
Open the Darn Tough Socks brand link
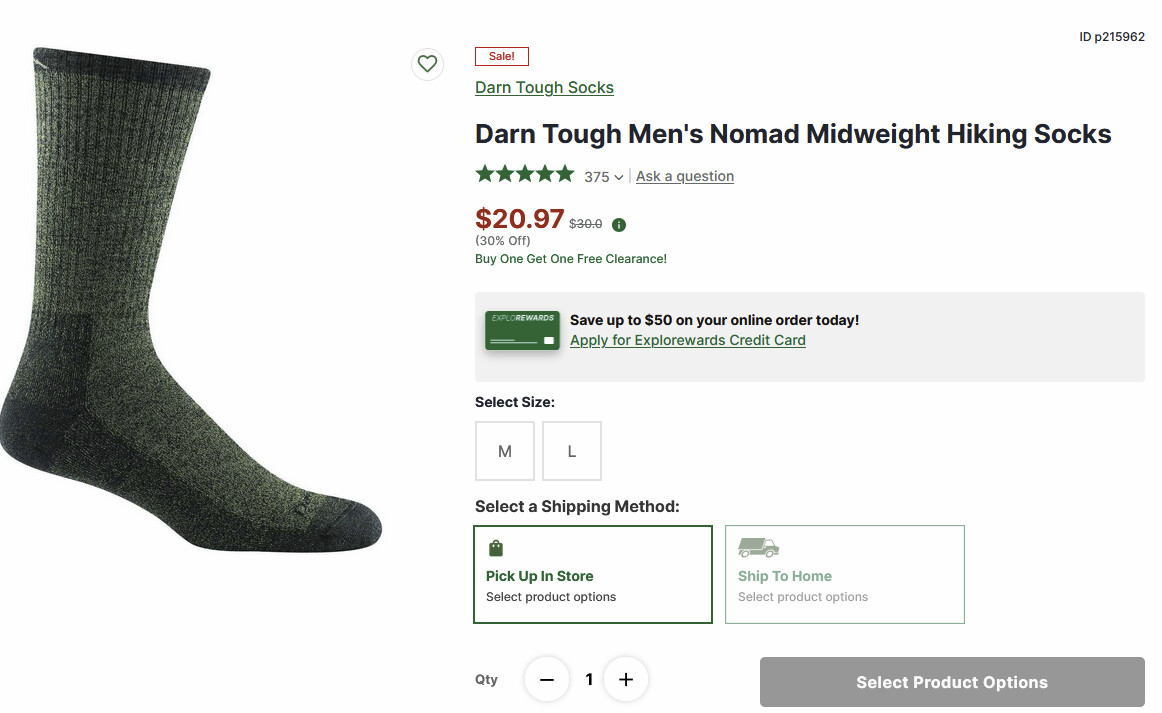click(544, 88)
